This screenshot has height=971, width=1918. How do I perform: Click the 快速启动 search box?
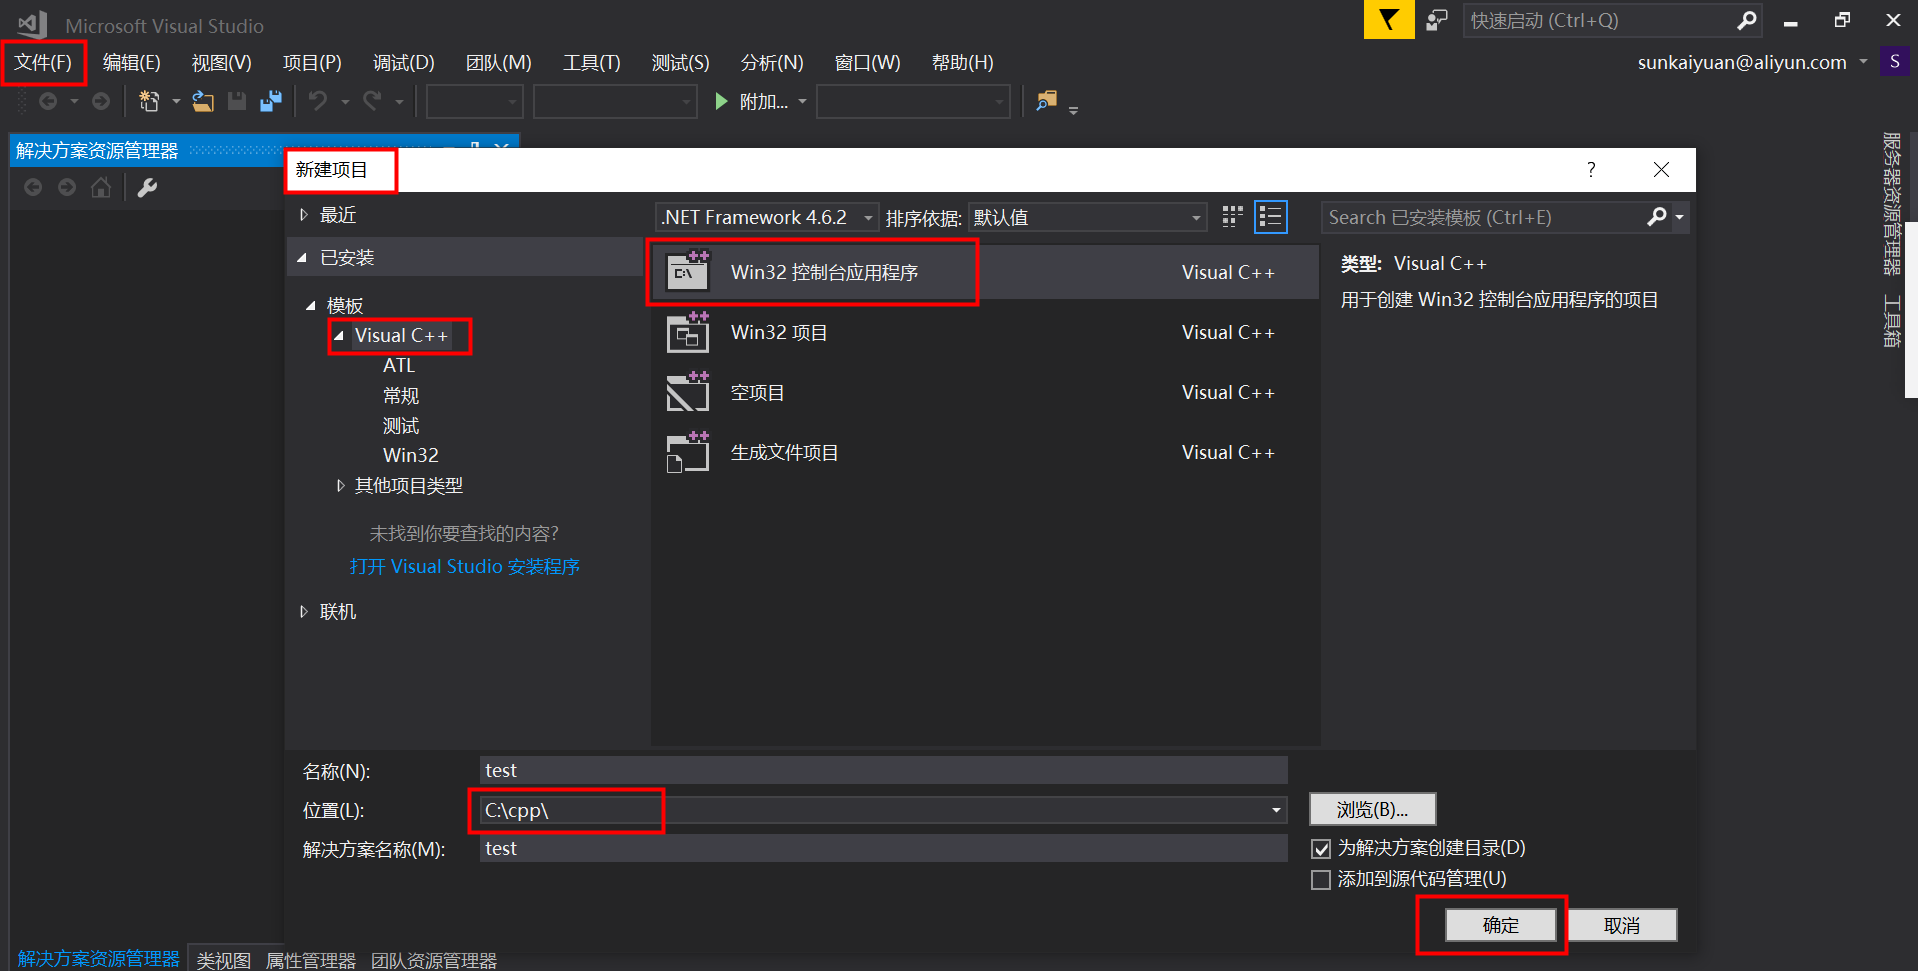pyautogui.click(x=1600, y=20)
